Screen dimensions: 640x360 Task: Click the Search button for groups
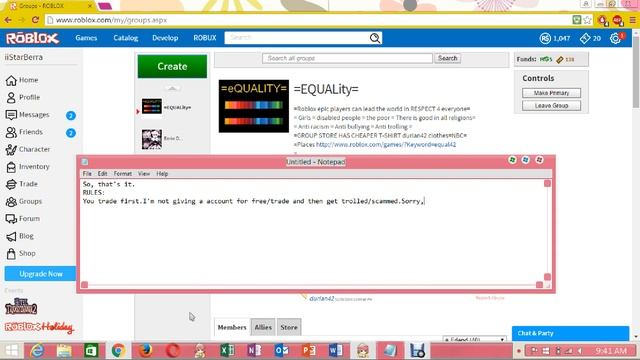[x=448, y=58]
